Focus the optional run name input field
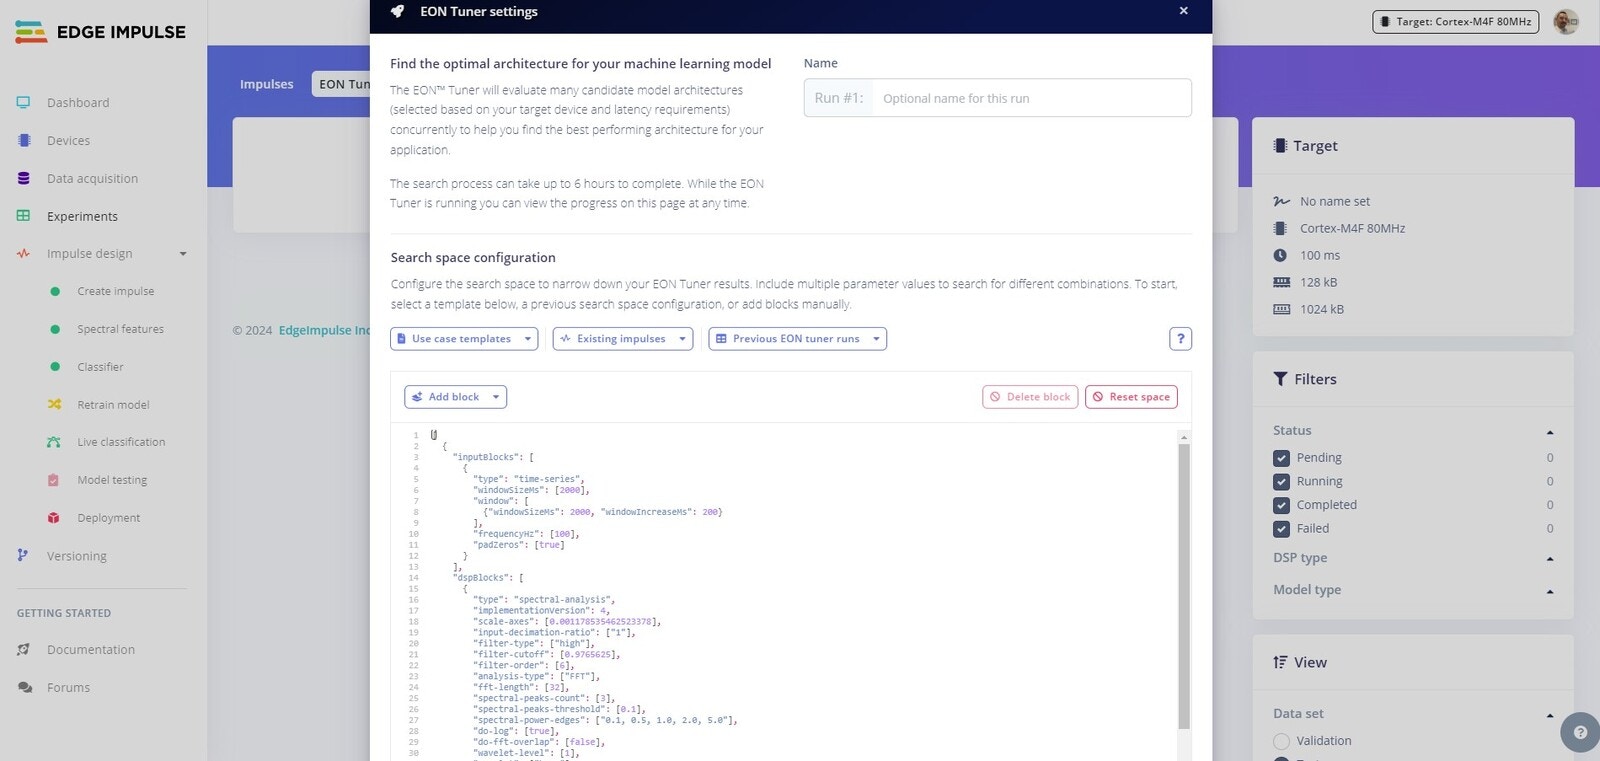 1030,98
